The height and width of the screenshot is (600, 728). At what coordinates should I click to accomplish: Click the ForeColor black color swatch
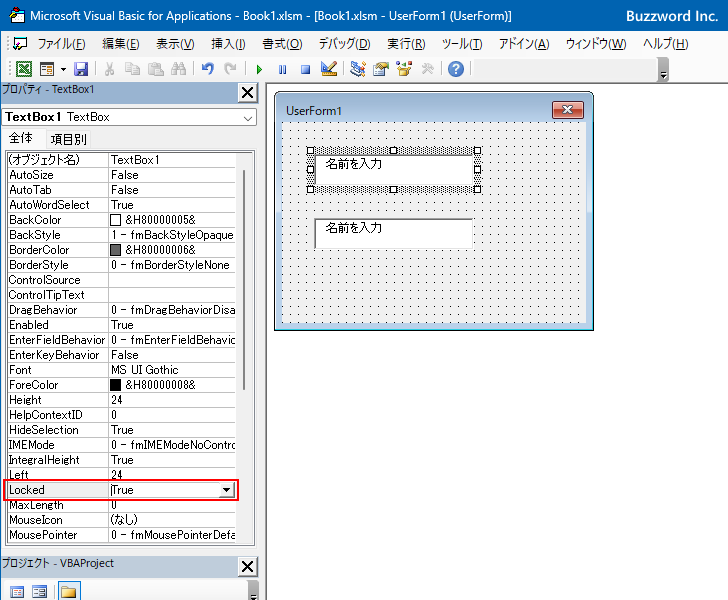[x=116, y=385]
